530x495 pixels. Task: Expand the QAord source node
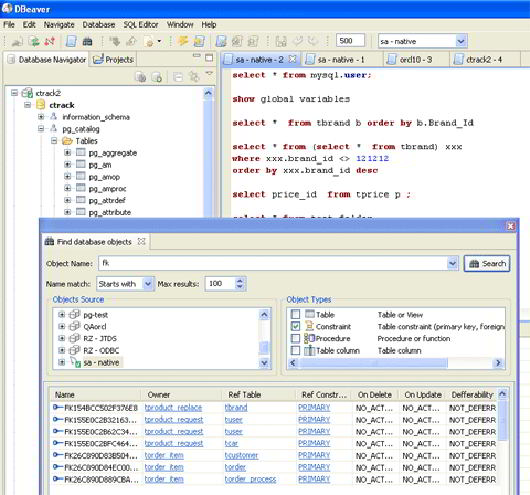click(61, 326)
